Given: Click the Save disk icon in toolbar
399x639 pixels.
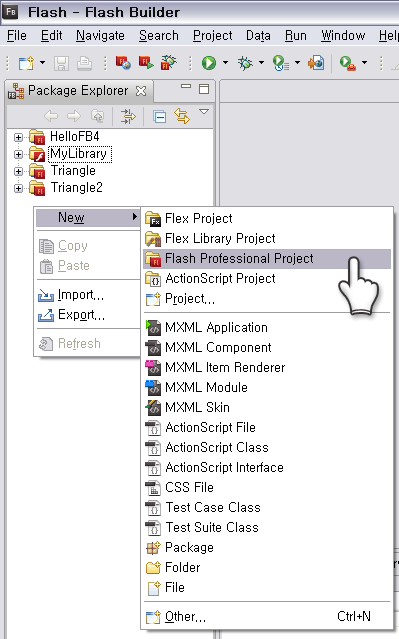Looking at the screenshot, I should 62,63.
